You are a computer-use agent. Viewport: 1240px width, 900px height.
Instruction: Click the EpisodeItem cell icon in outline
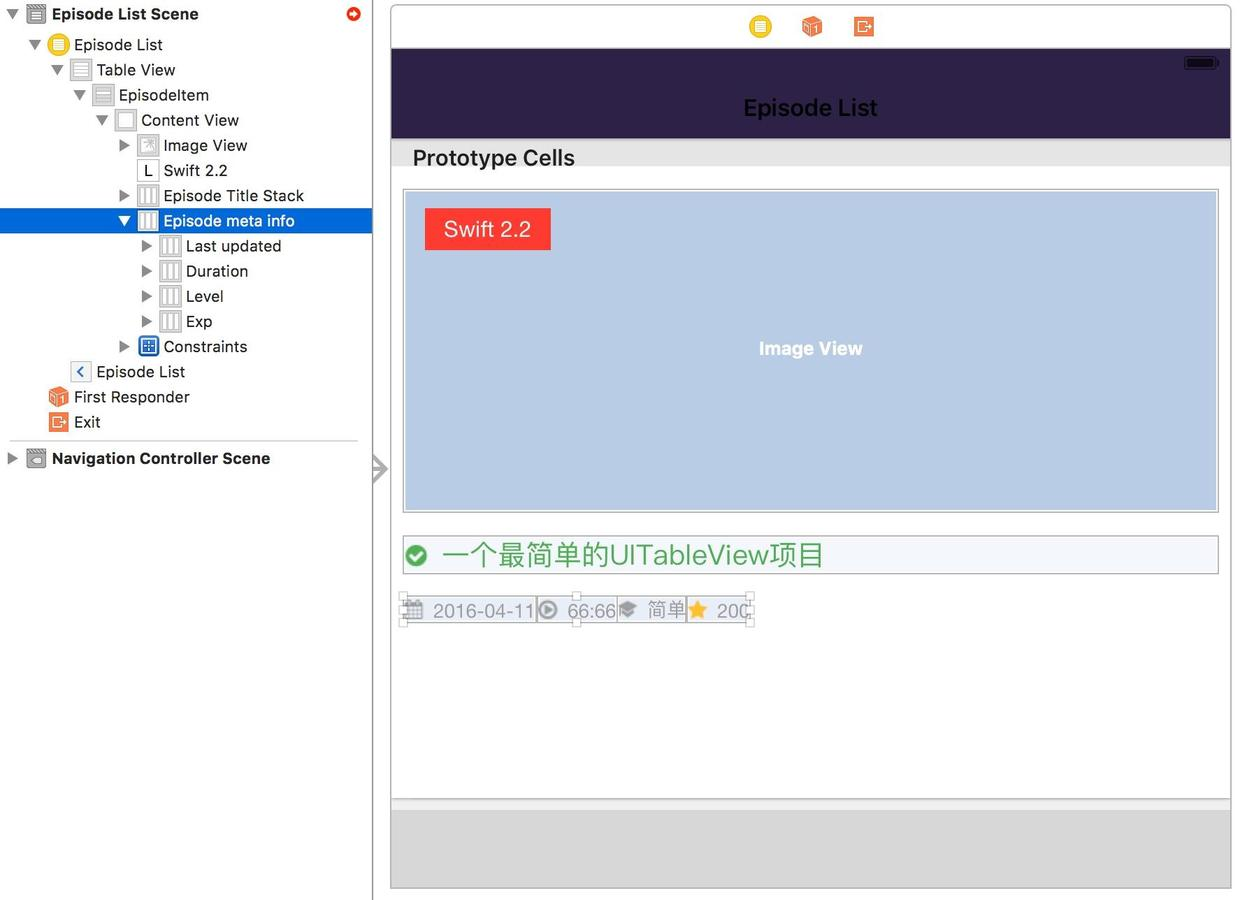click(103, 95)
